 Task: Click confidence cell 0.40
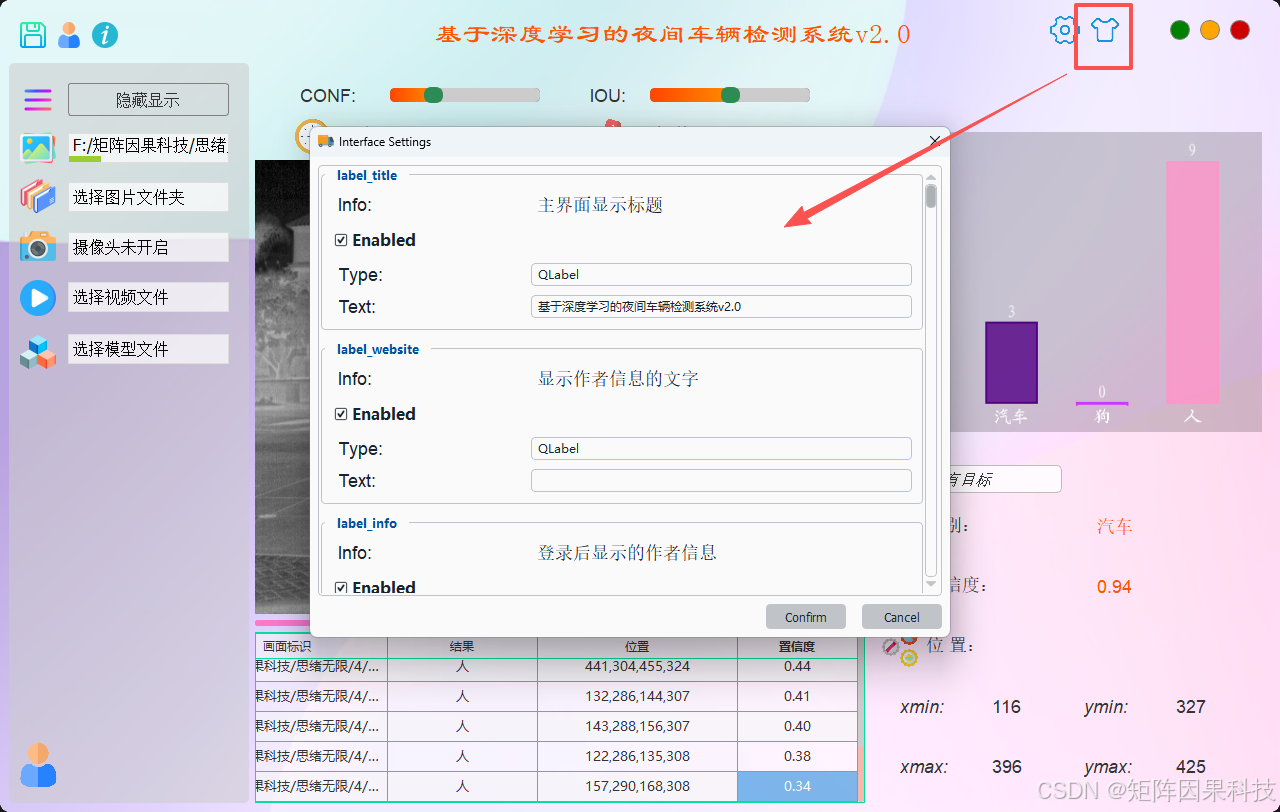[x=797, y=726]
